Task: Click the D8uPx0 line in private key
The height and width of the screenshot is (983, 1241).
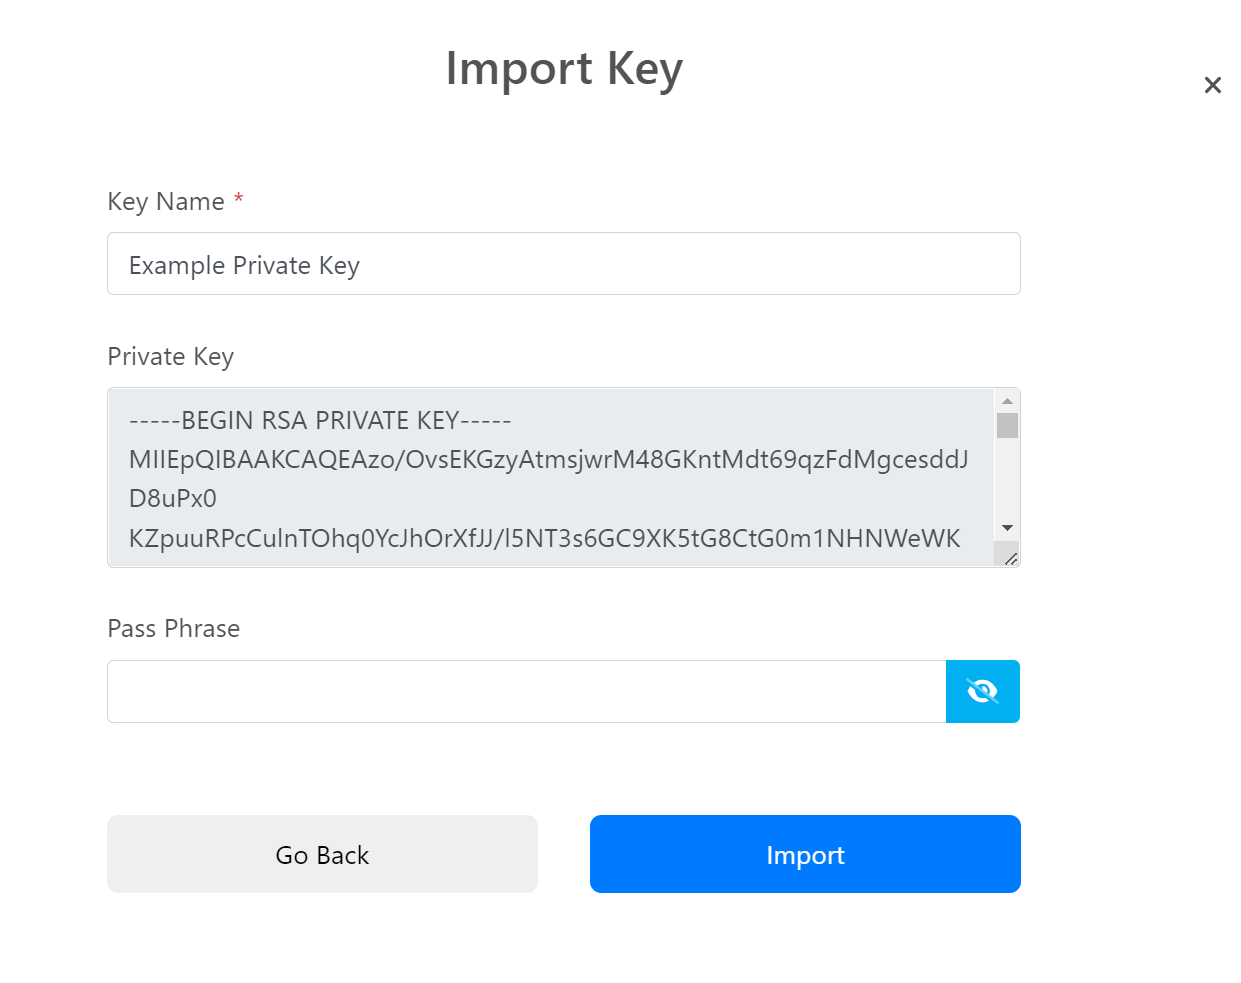Action: [x=173, y=498]
